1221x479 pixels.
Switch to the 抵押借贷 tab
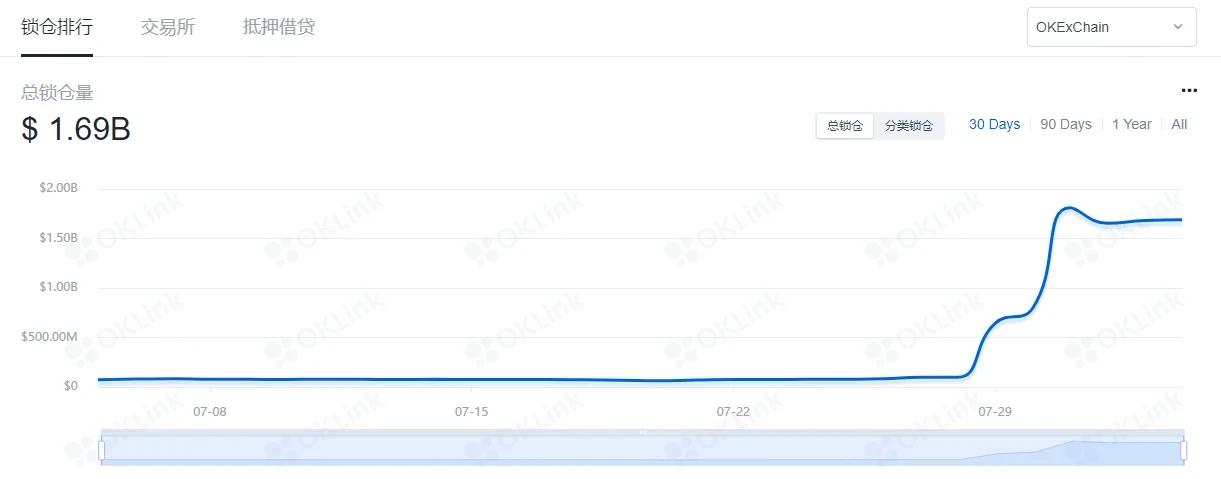(279, 27)
